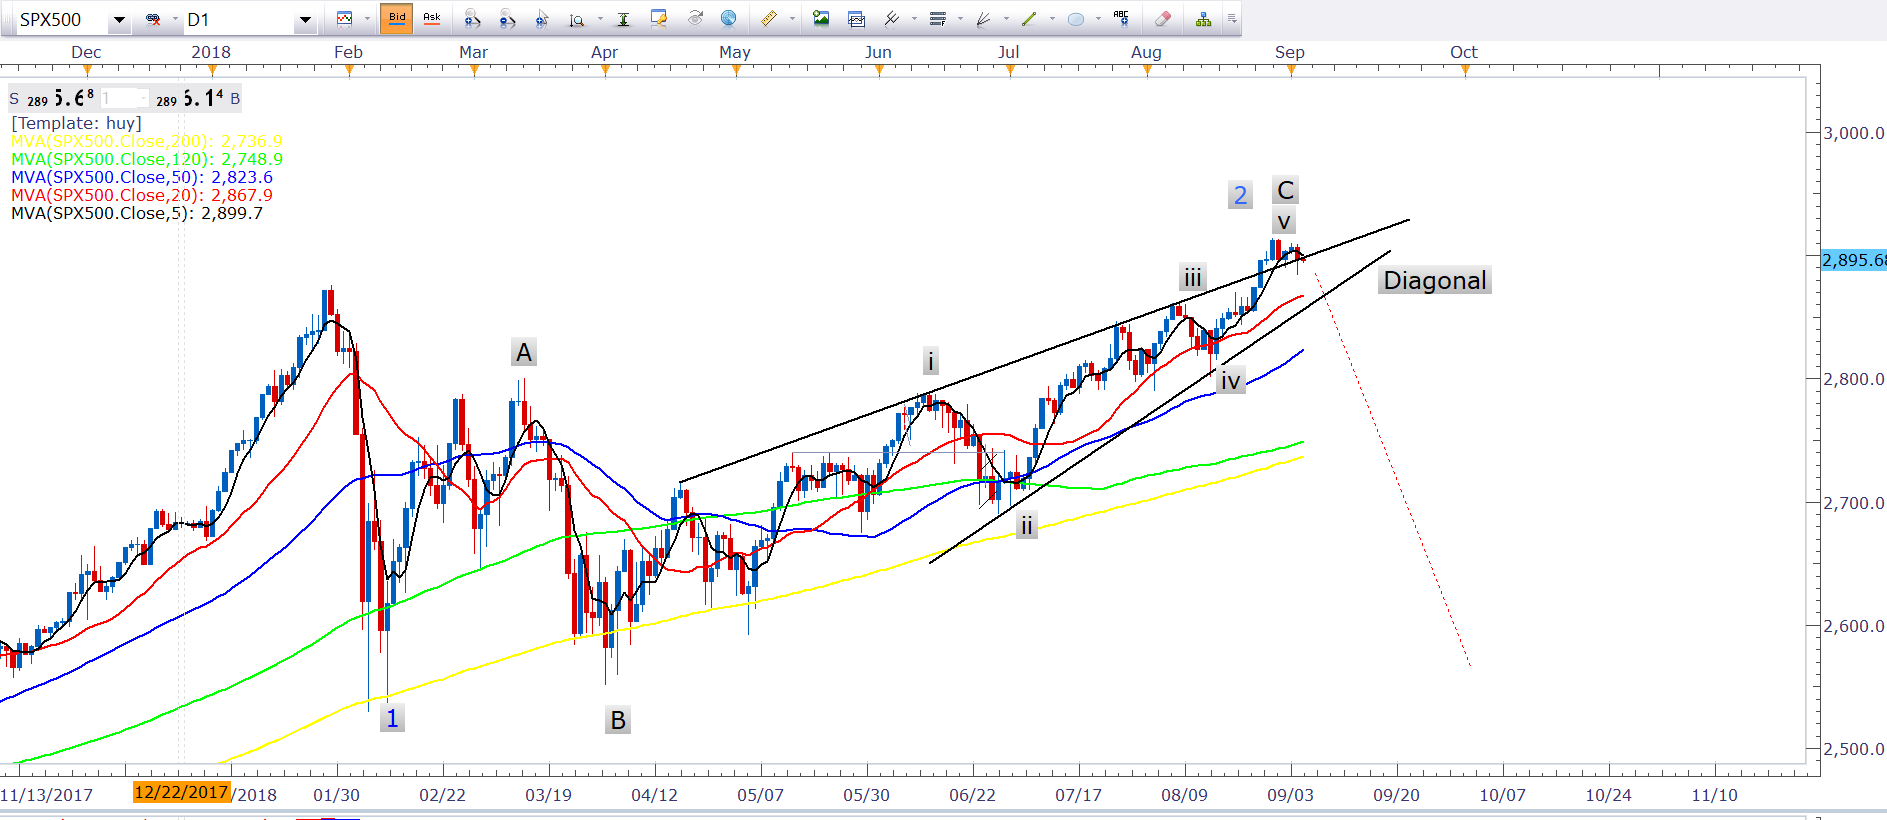Click the zoom out magnifier icon
1887x820 pixels.
pyautogui.click(x=507, y=19)
